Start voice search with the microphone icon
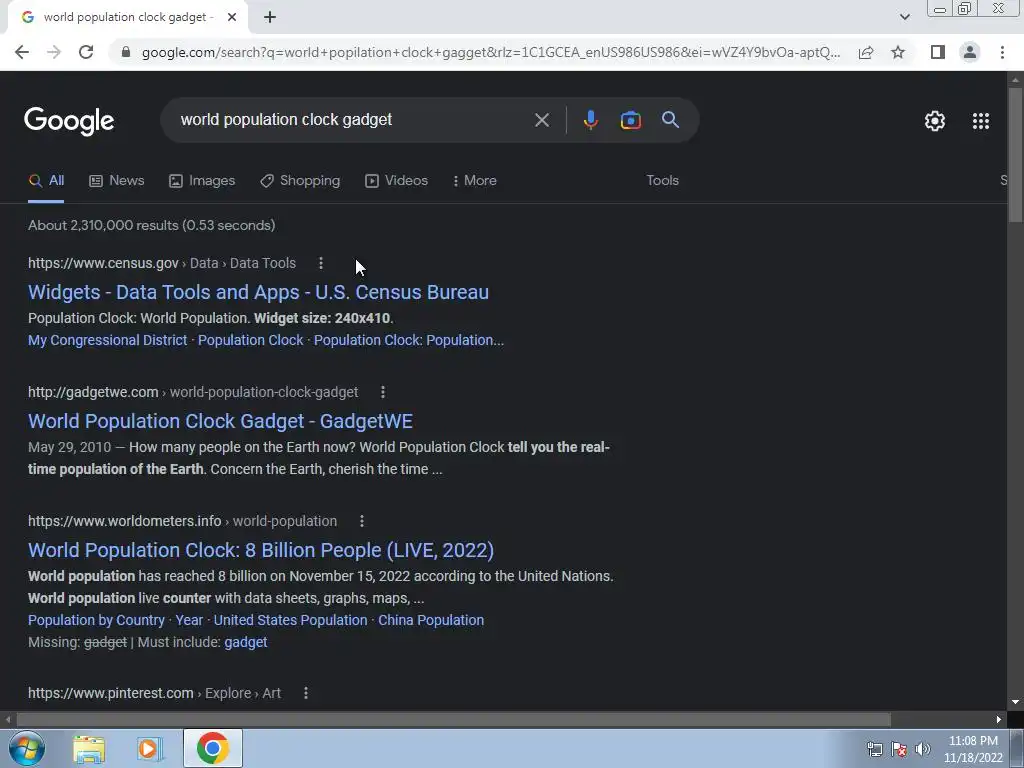Viewport: 1024px width, 768px height. (590, 120)
